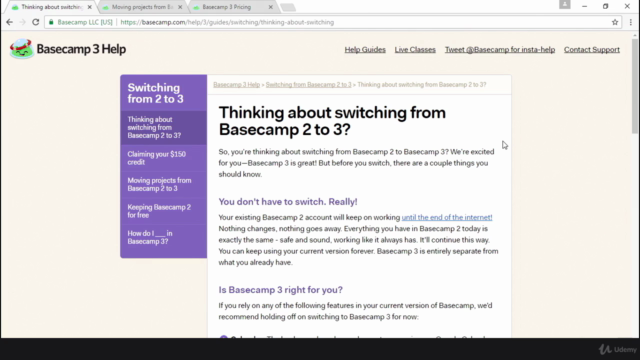Open 'Tweet @Basecamp for insta-help' link

(x=500, y=49)
